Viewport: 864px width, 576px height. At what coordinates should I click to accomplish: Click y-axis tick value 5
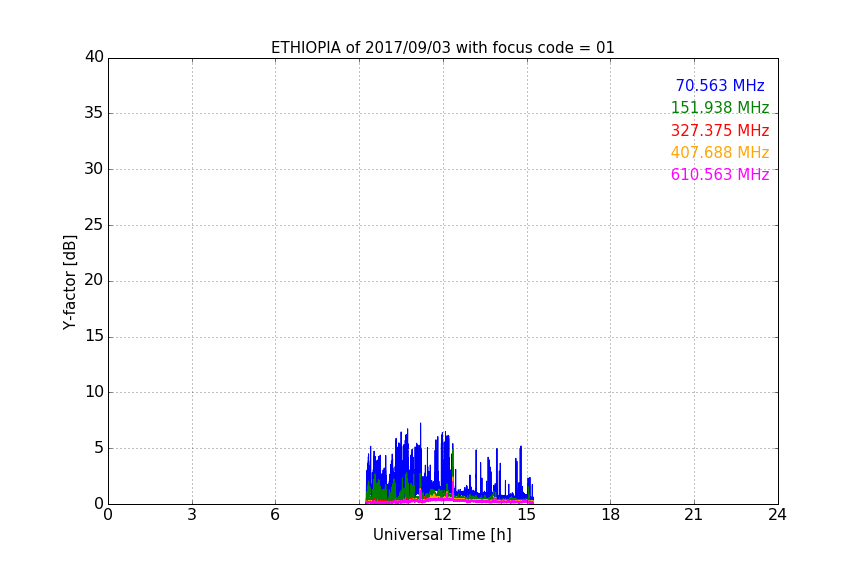click(99, 448)
